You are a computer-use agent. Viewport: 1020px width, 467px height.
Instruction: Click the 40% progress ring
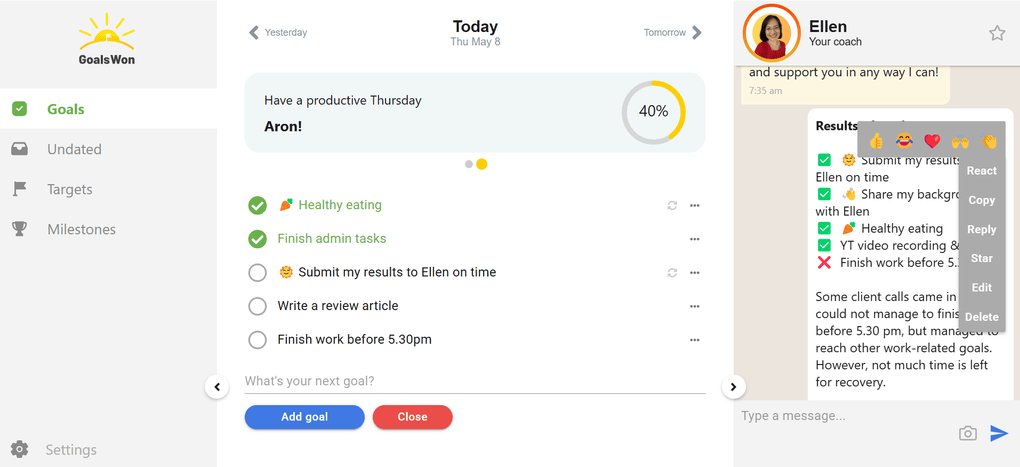653,112
